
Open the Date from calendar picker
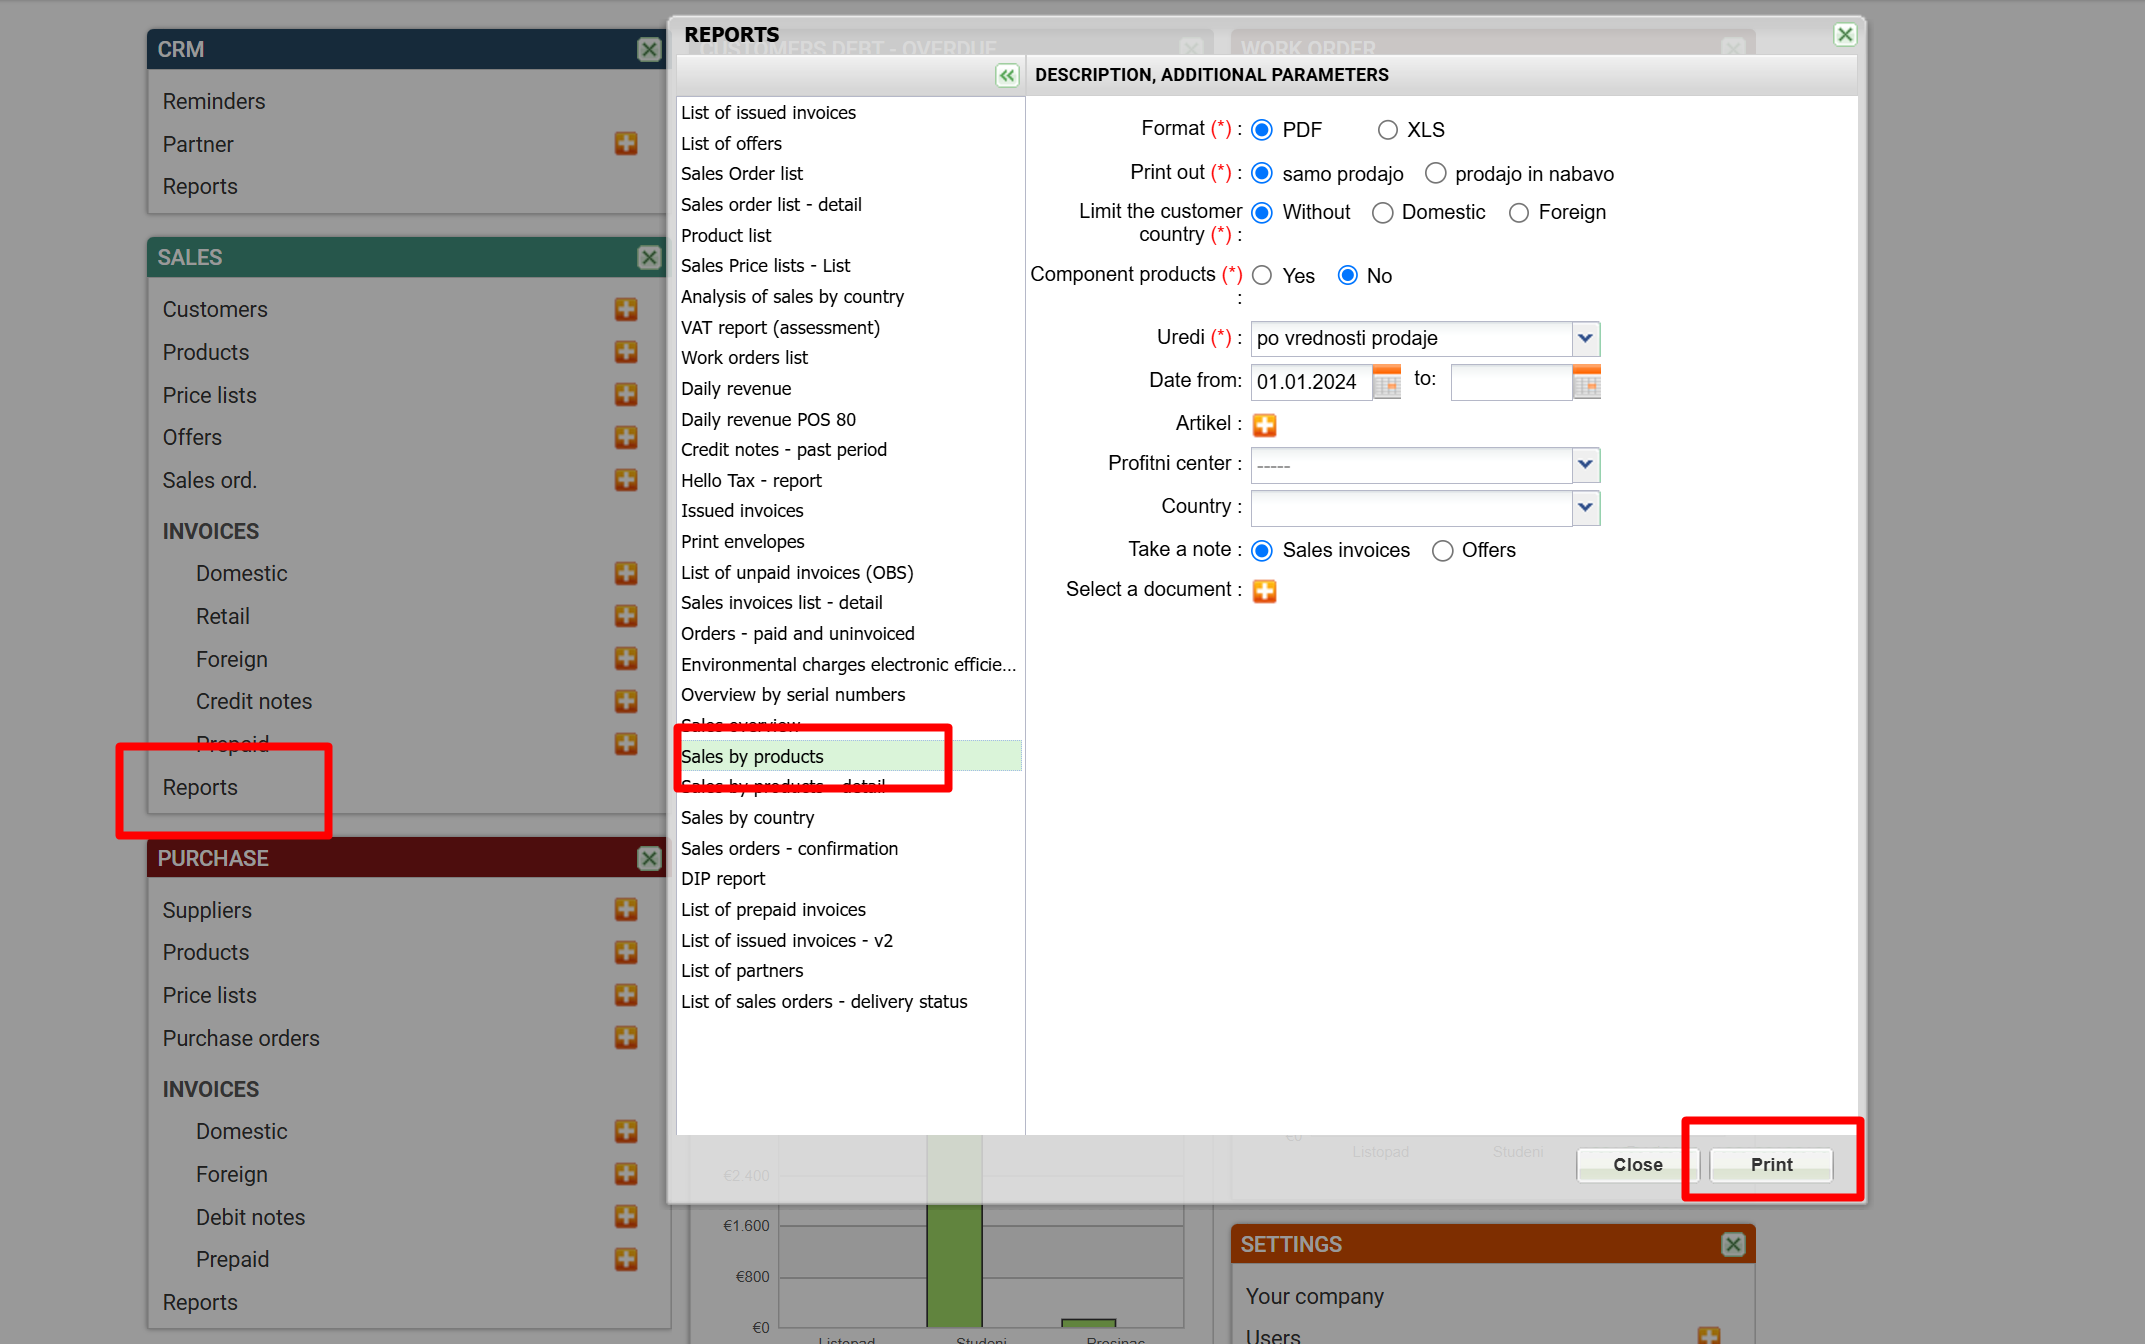[x=1386, y=382]
